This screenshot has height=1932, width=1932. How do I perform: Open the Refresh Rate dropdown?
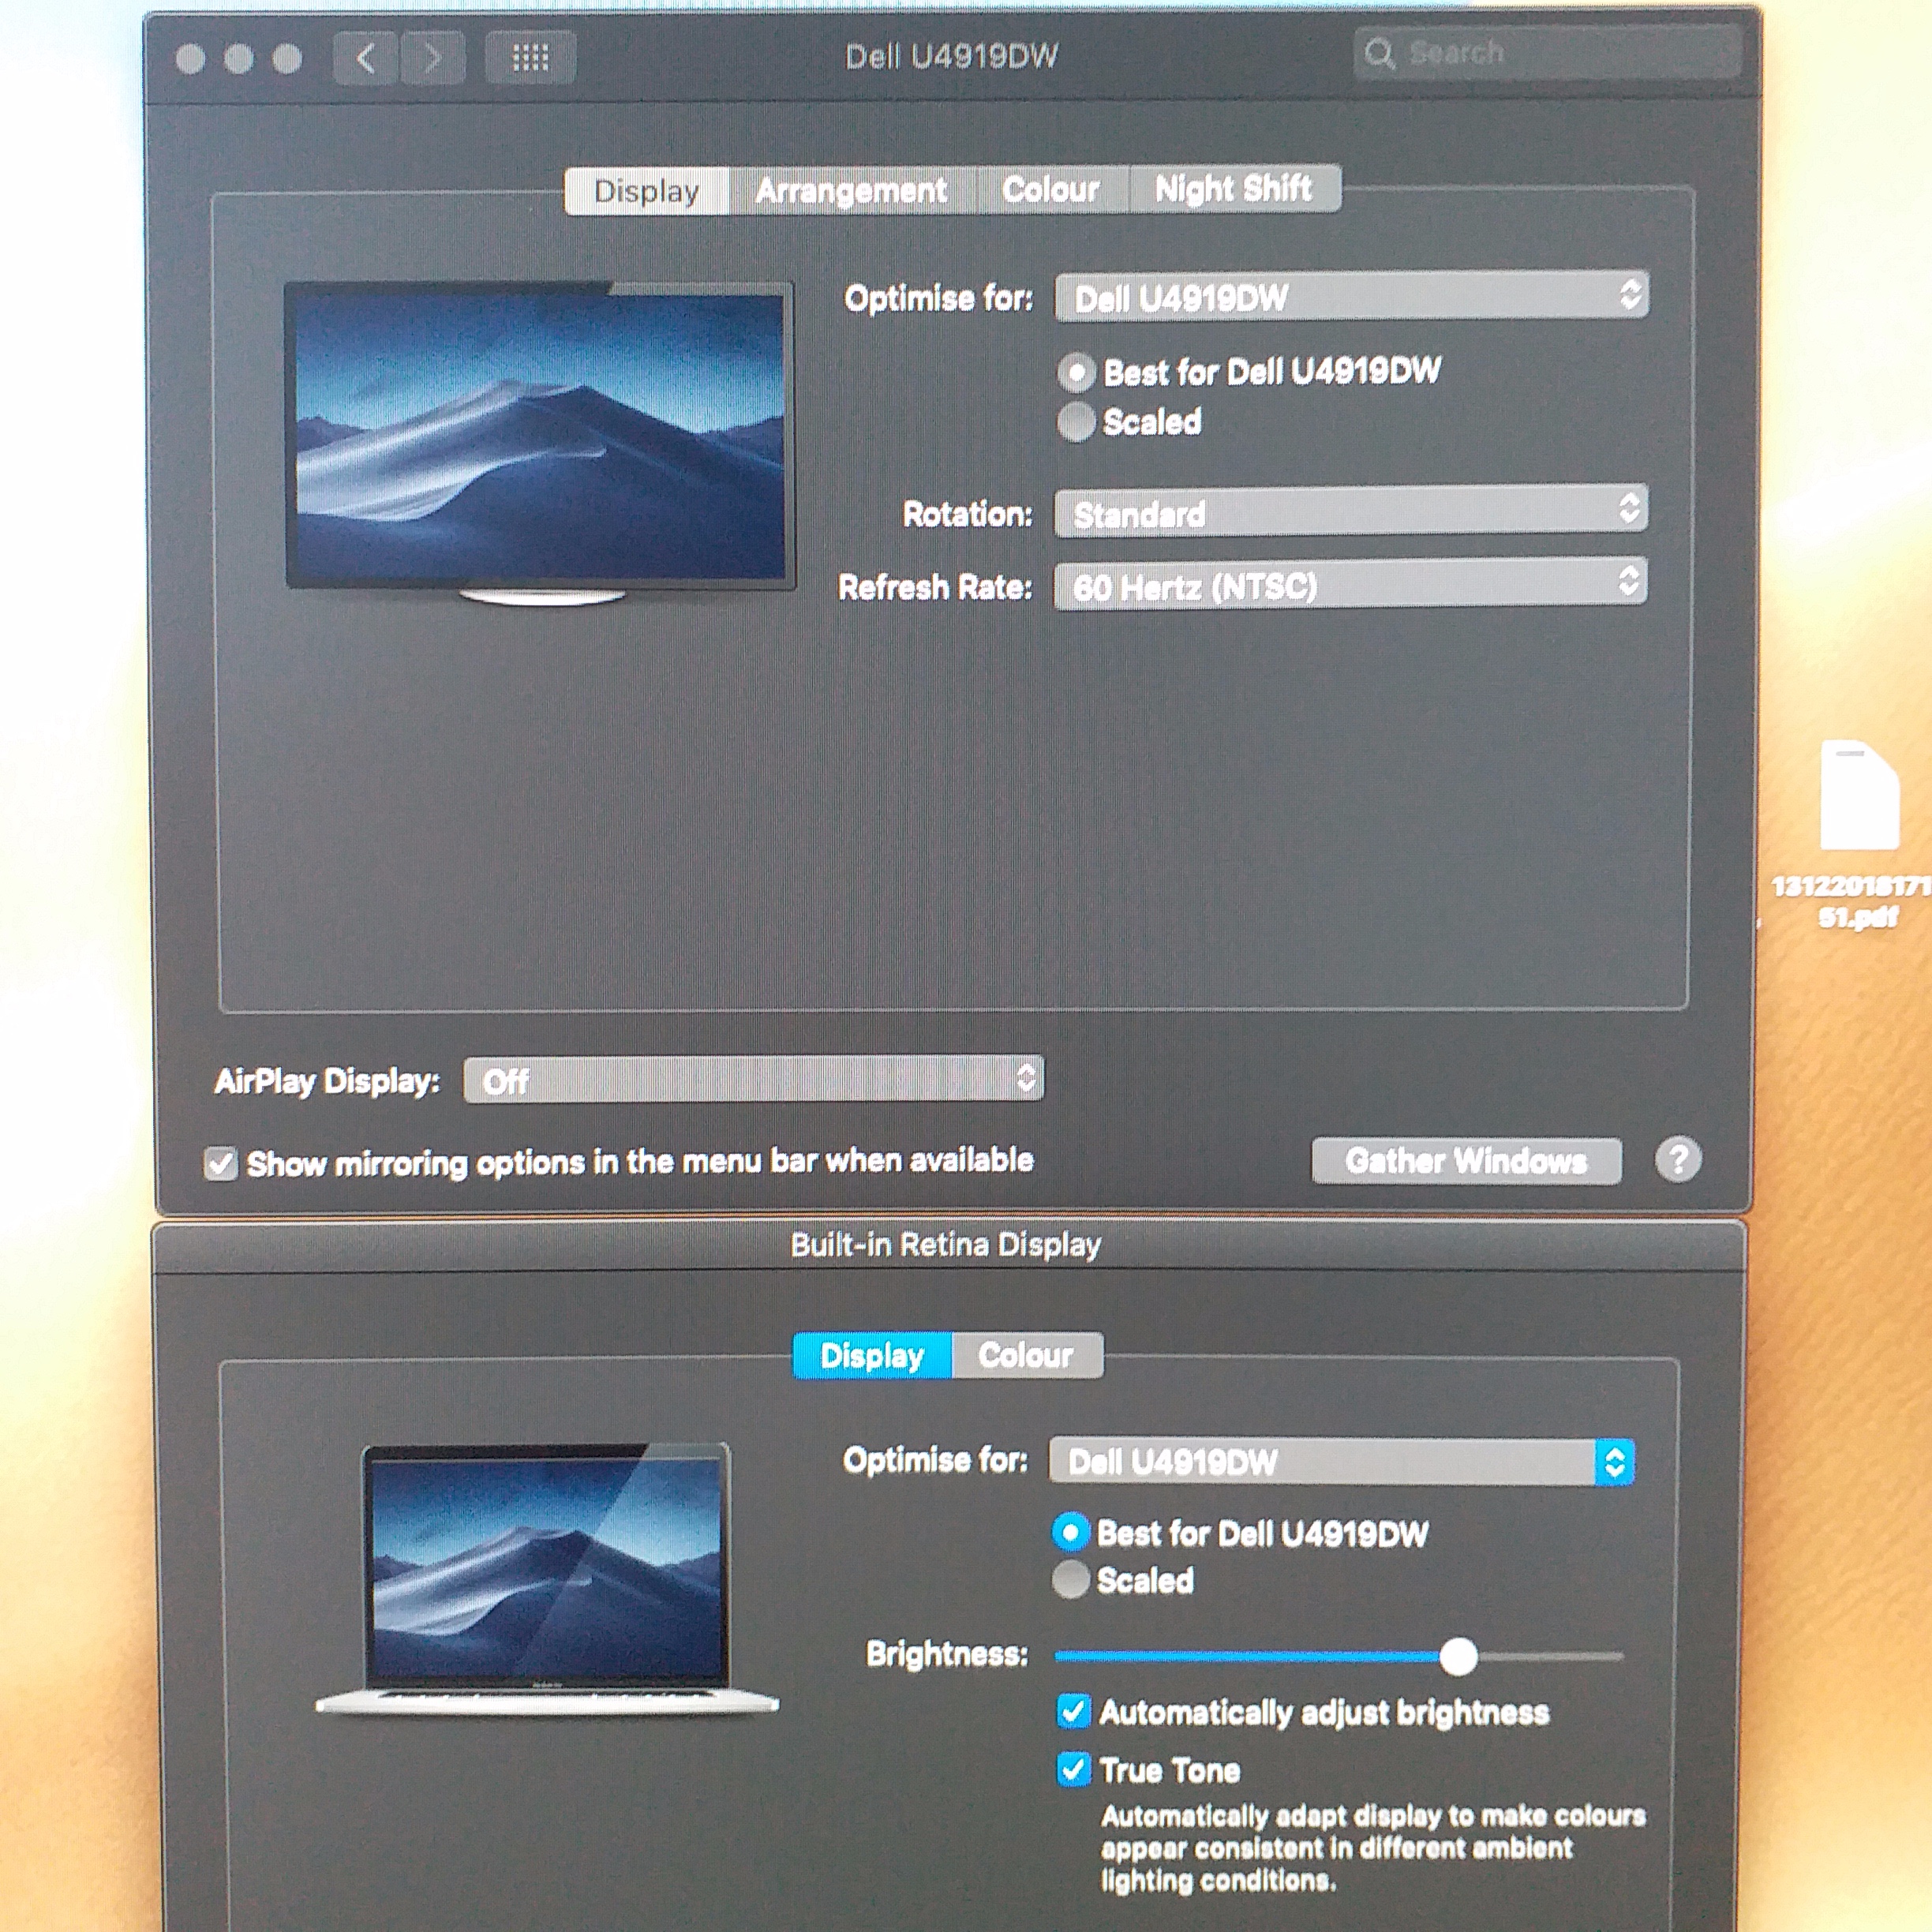1350,585
